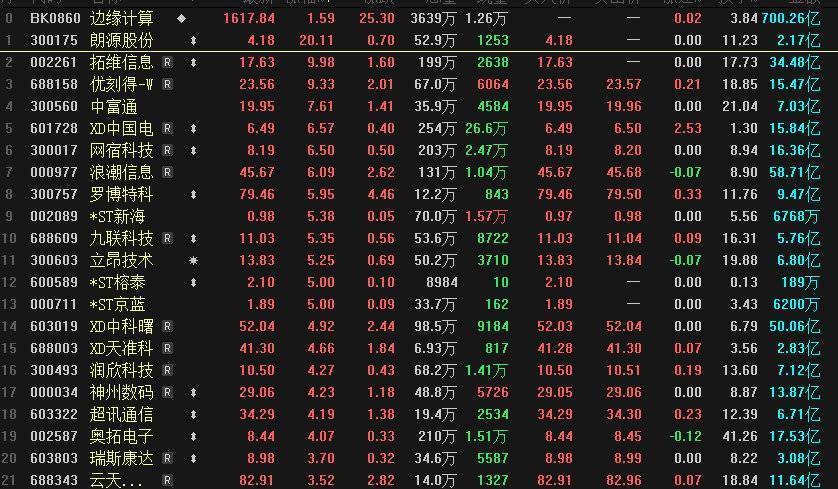Click stock code 688158

53,84
